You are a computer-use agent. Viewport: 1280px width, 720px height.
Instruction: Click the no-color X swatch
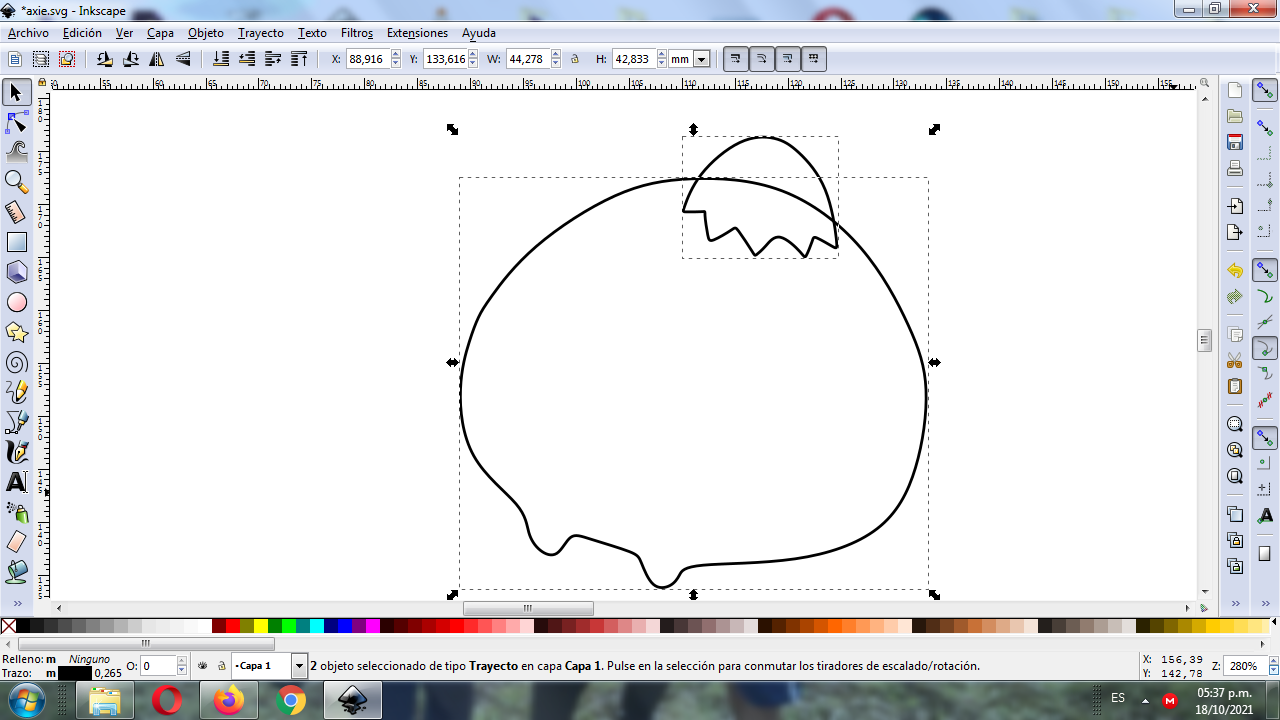pos(9,626)
